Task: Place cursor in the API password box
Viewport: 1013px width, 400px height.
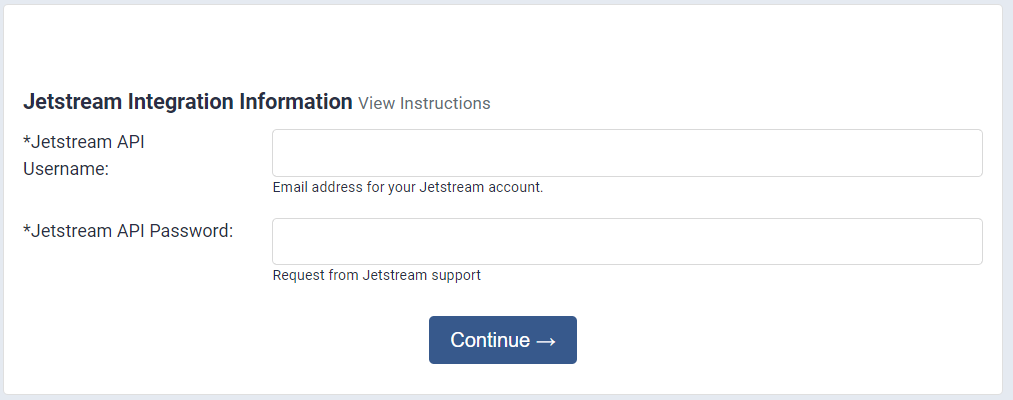Action: (x=627, y=241)
